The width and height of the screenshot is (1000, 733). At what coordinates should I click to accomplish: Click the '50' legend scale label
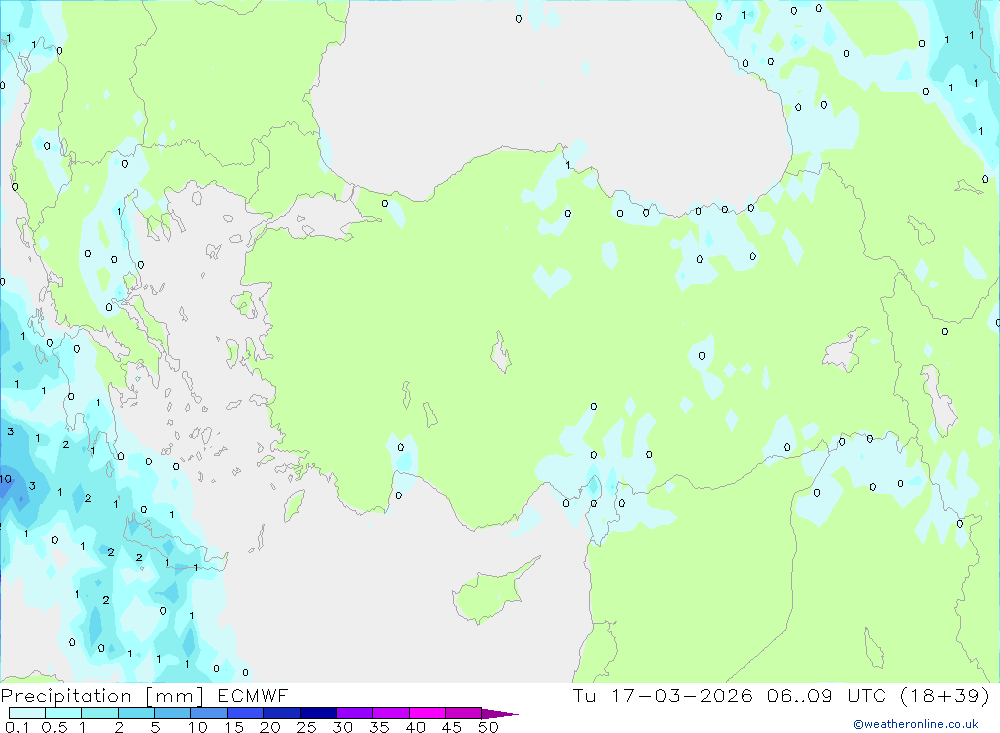[x=488, y=727]
